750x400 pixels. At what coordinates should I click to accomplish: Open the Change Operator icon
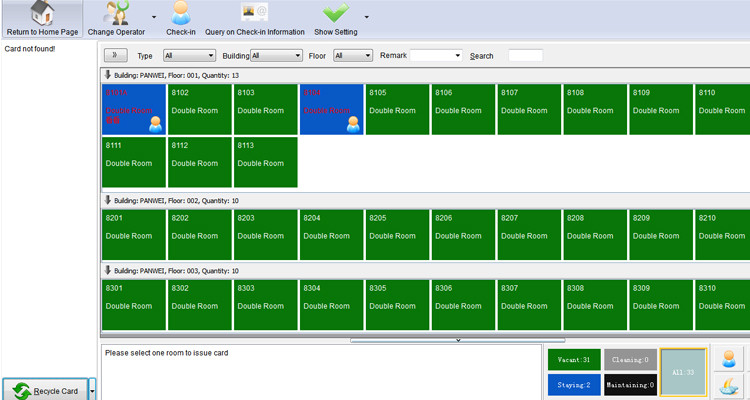(116, 13)
